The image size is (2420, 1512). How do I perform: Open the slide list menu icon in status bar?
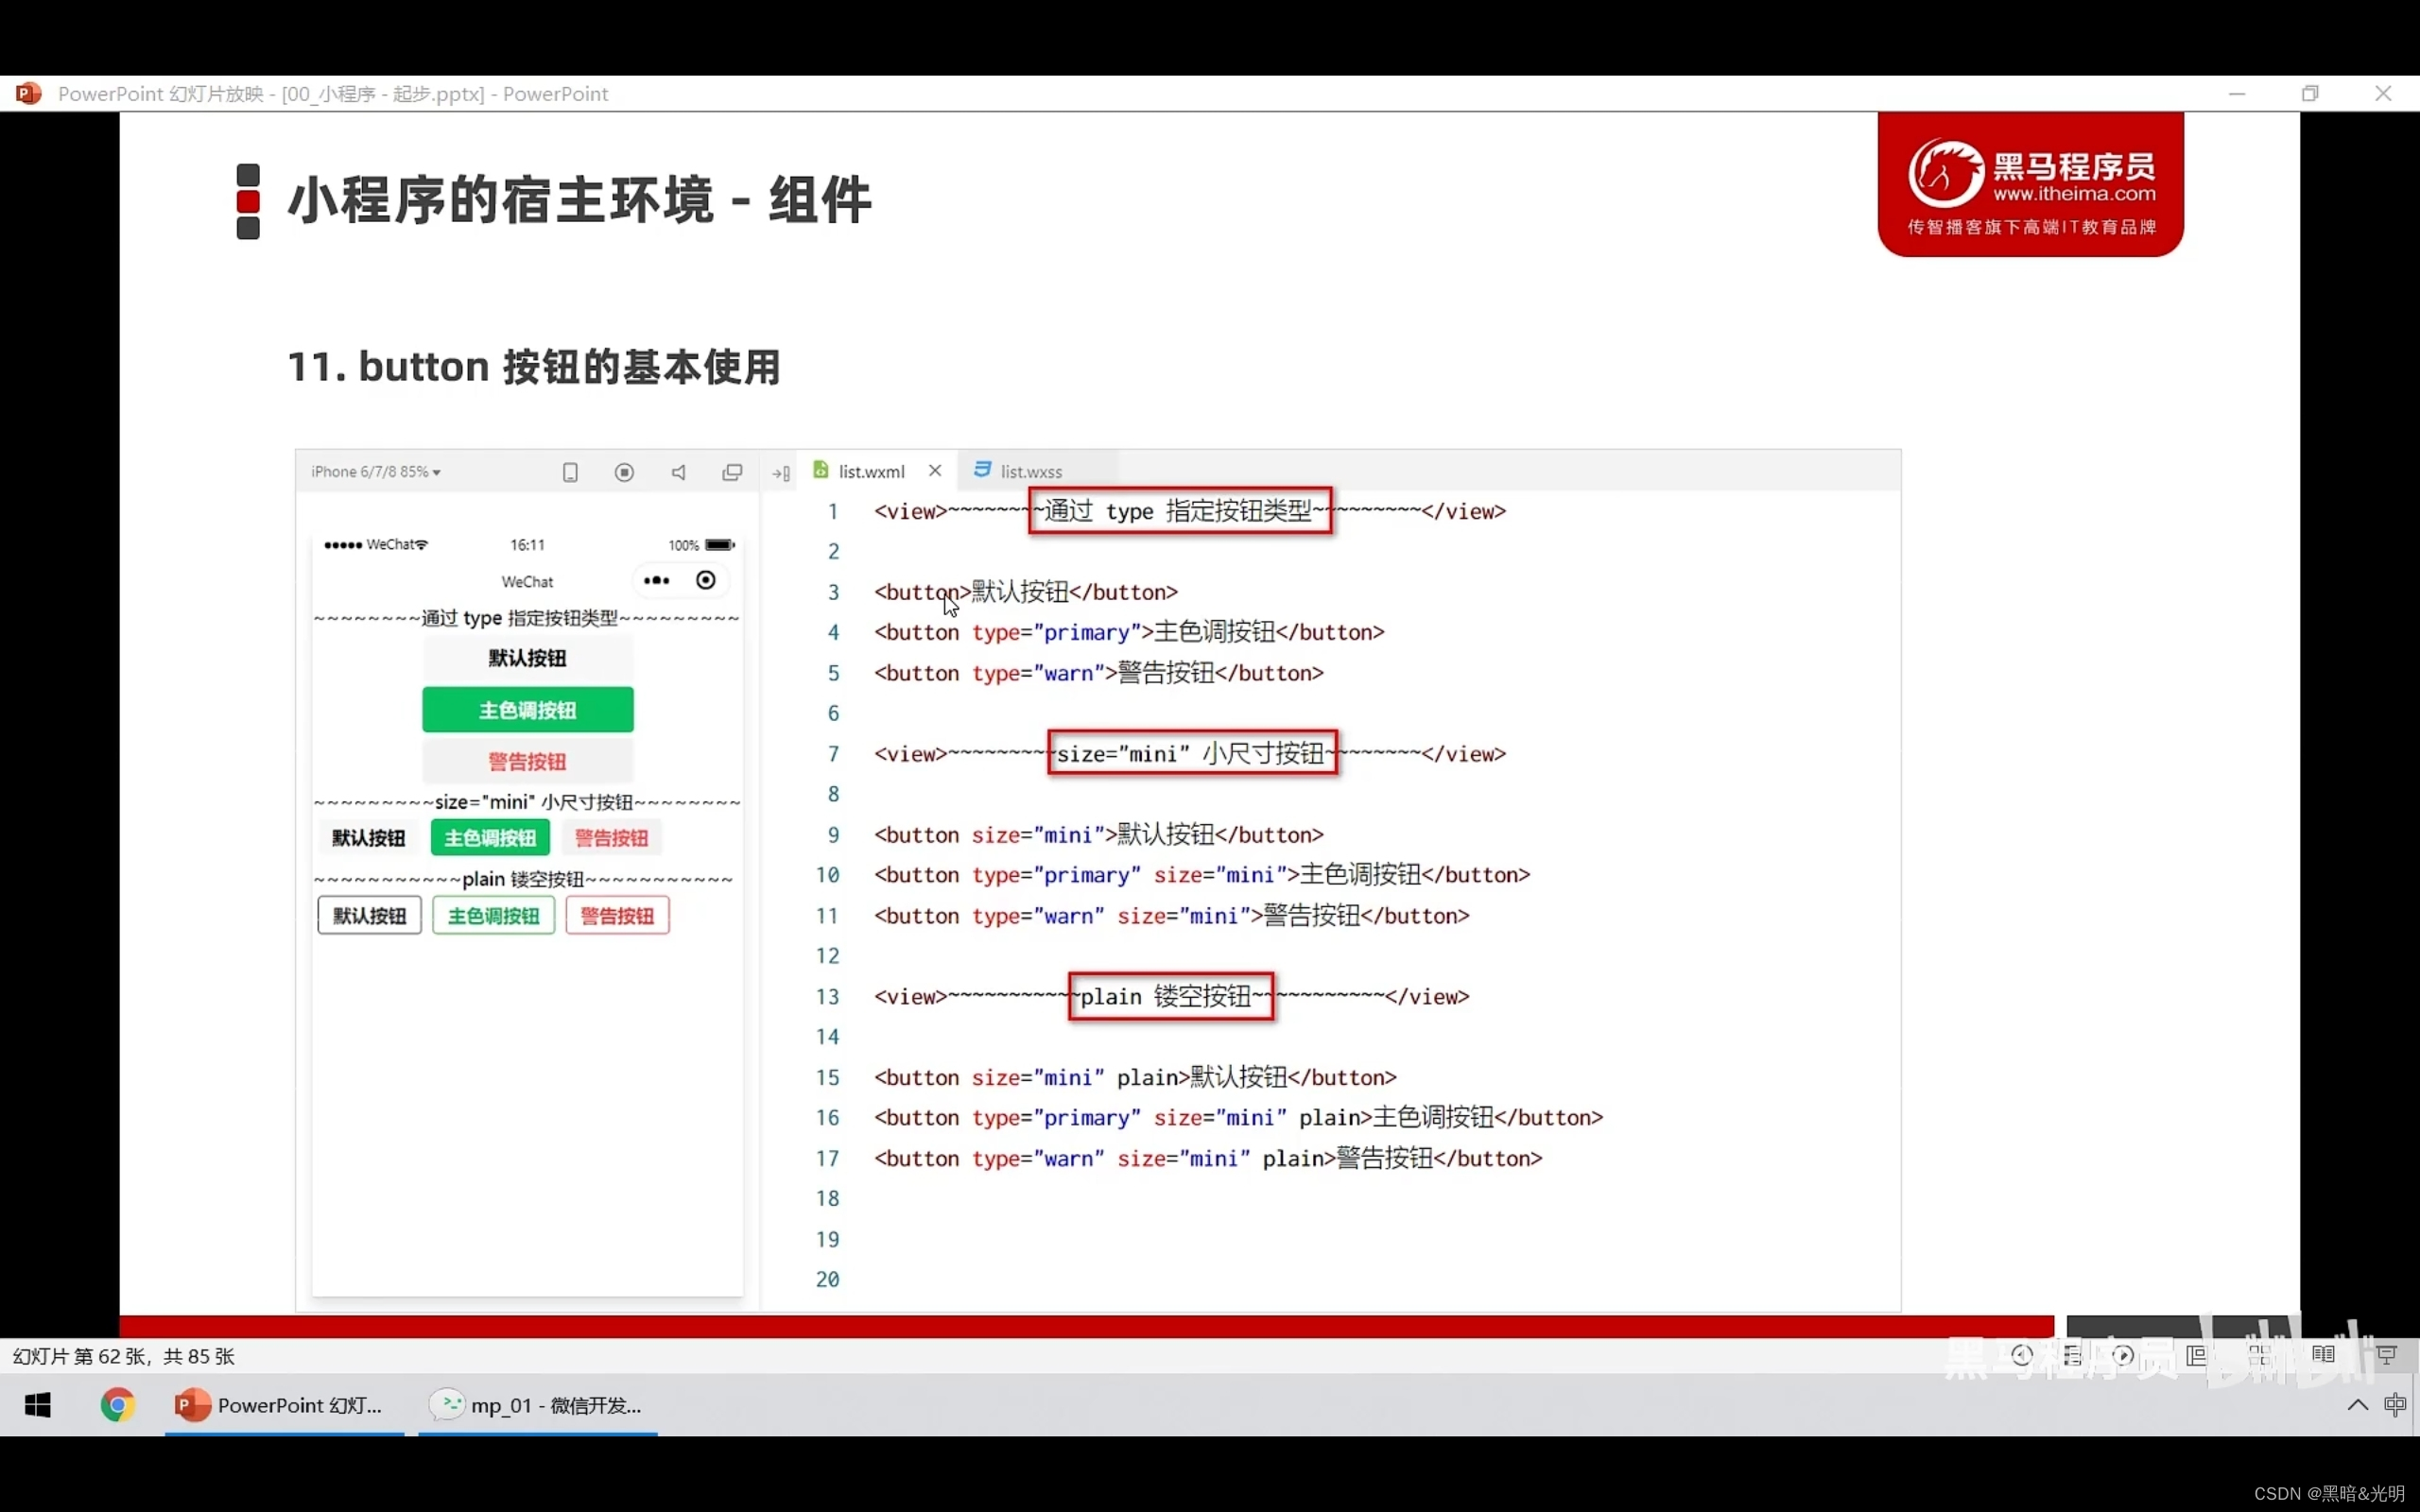tap(2072, 1355)
